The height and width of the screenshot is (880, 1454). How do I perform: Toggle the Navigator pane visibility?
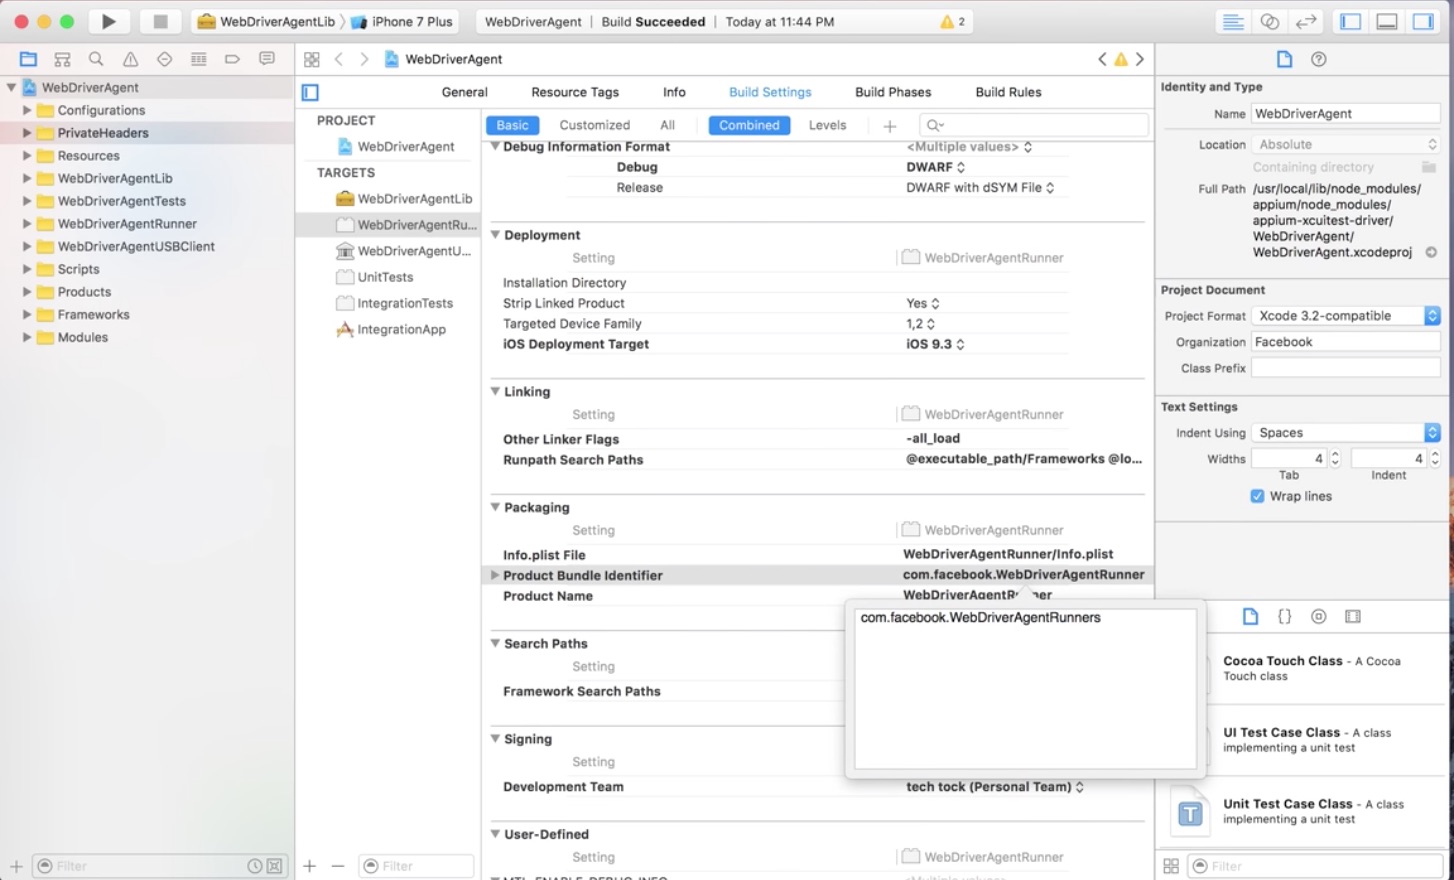1350,21
